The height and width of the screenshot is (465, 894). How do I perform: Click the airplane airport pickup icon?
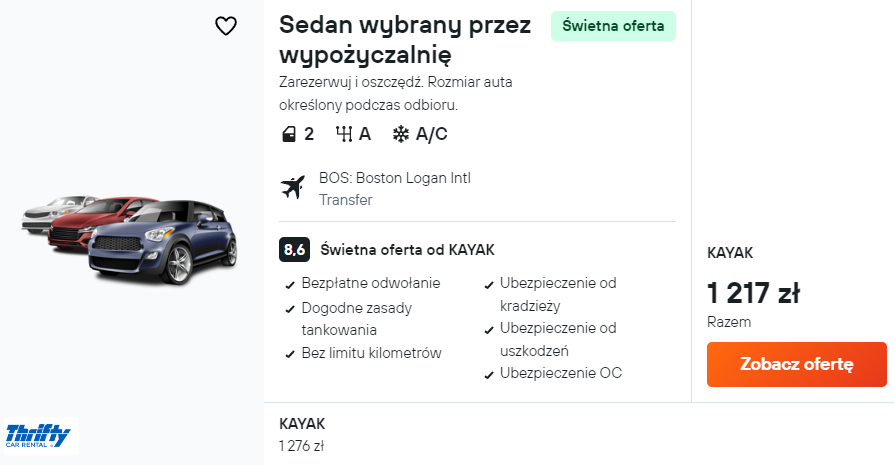point(293,187)
